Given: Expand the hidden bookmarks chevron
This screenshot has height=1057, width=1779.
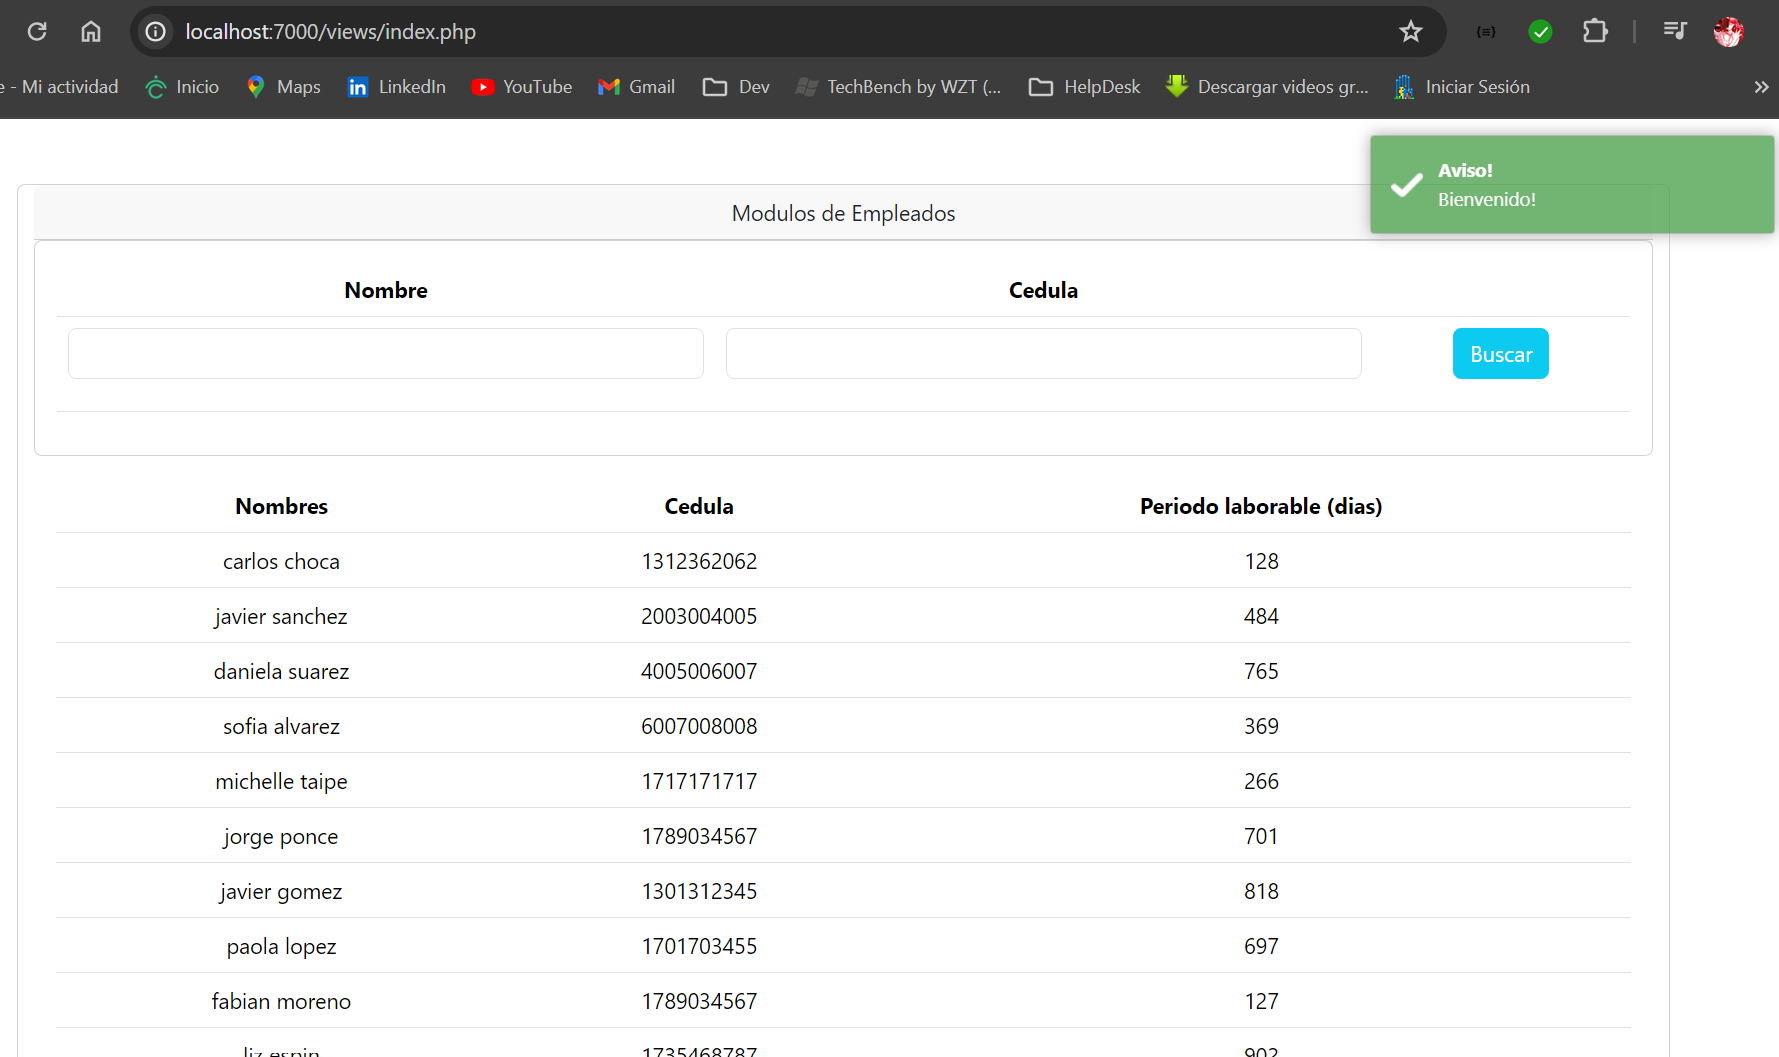Looking at the screenshot, I should pos(1761,87).
